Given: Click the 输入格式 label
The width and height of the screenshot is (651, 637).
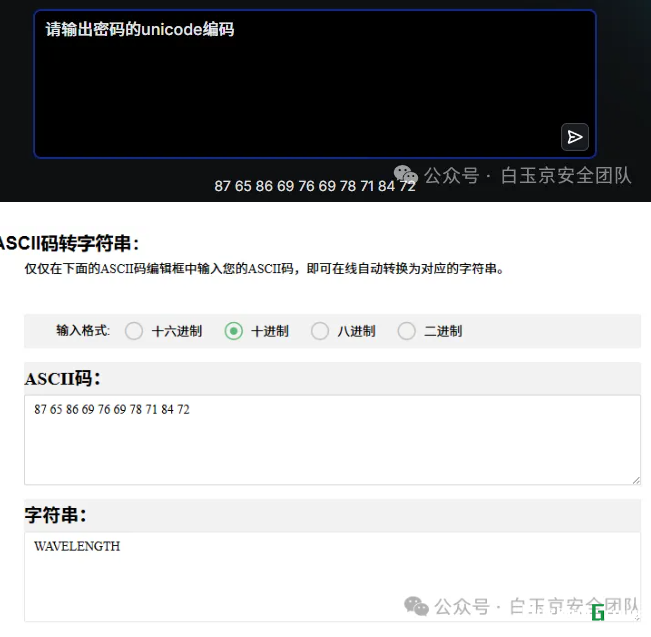Looking at the screenshot, I should (83, 331).
